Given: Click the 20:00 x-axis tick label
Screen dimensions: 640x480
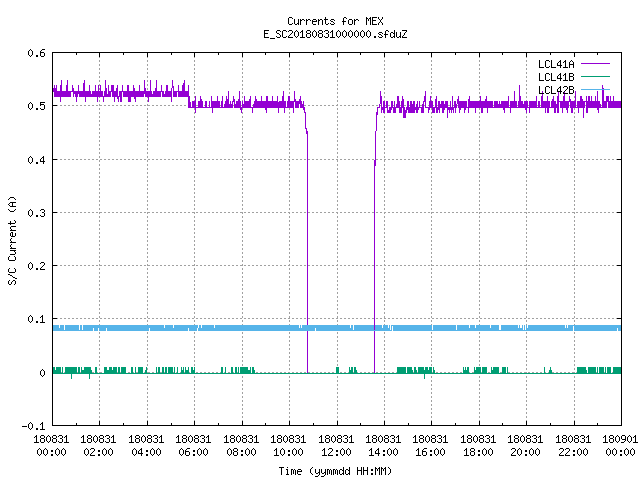Looking at the screenshot, I should point(525,452).
